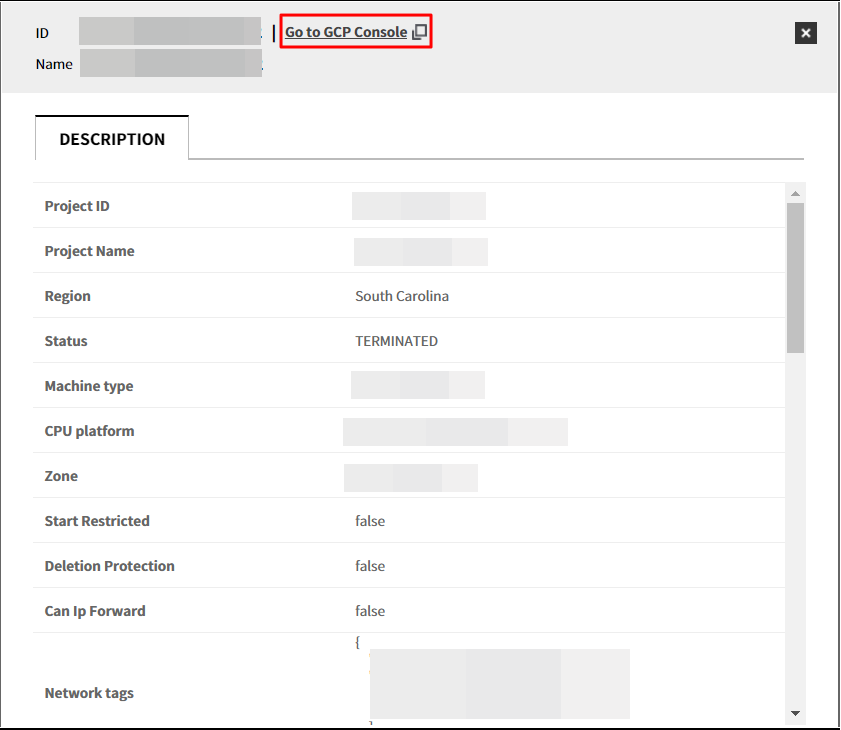Click the Project Name row label
The height and width of the screenshot is (730, 841).
pyautogui.click(x=89, y=251)
